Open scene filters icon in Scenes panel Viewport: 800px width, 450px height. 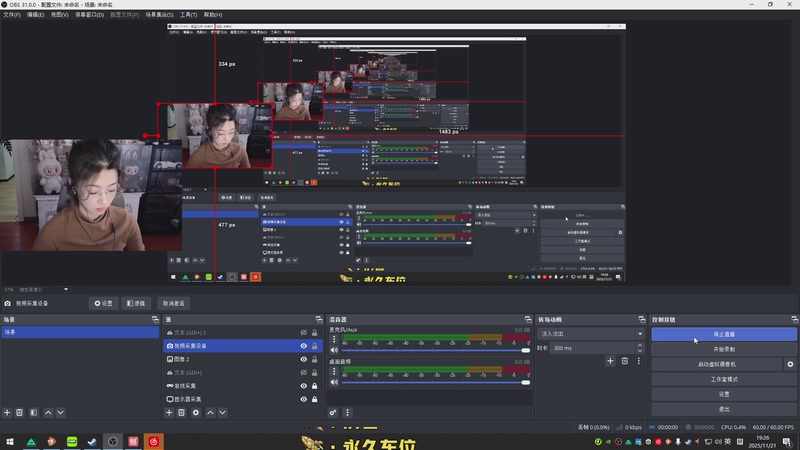point(34,412)
